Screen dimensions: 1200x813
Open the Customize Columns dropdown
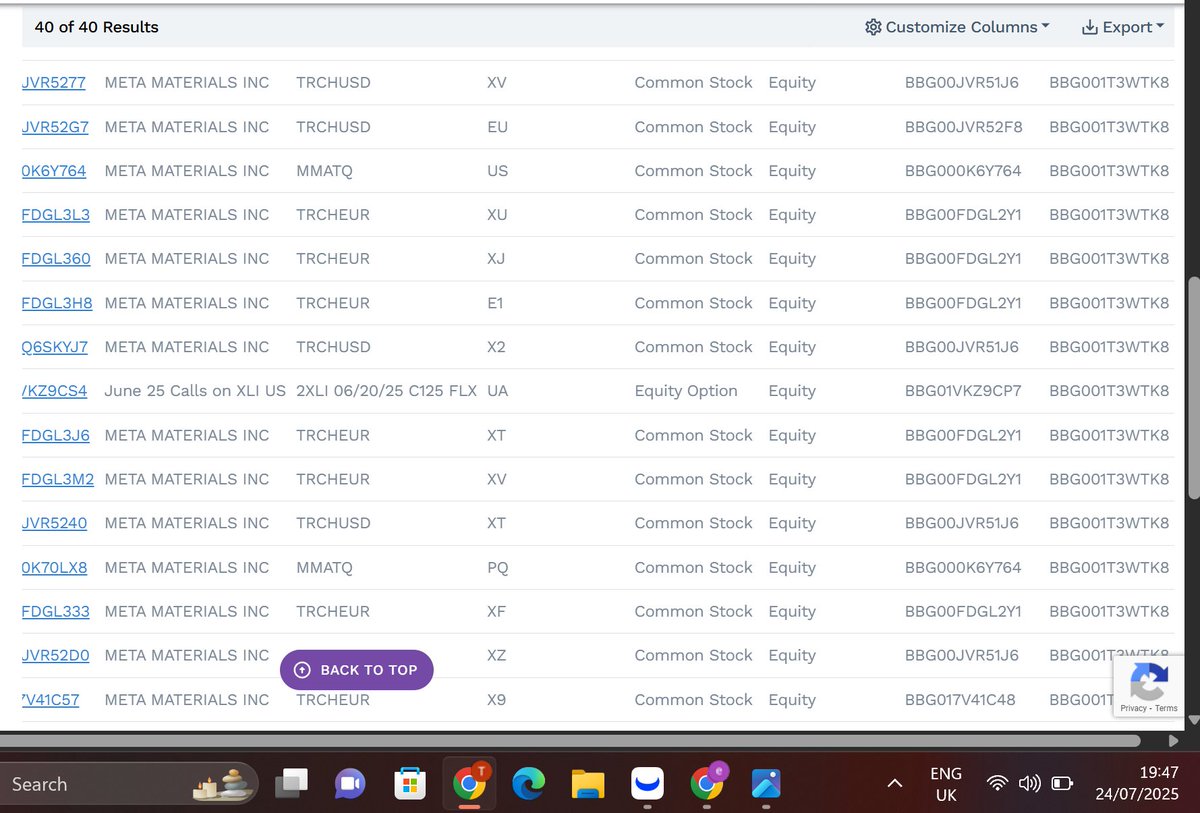pyautogui.click(x=957, y=27)
